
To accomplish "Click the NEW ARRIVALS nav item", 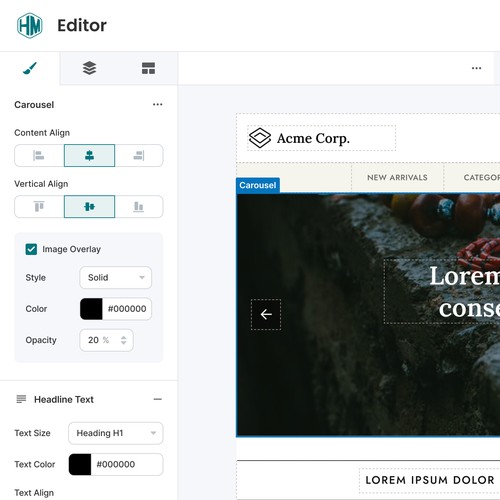I will [397, 177].
